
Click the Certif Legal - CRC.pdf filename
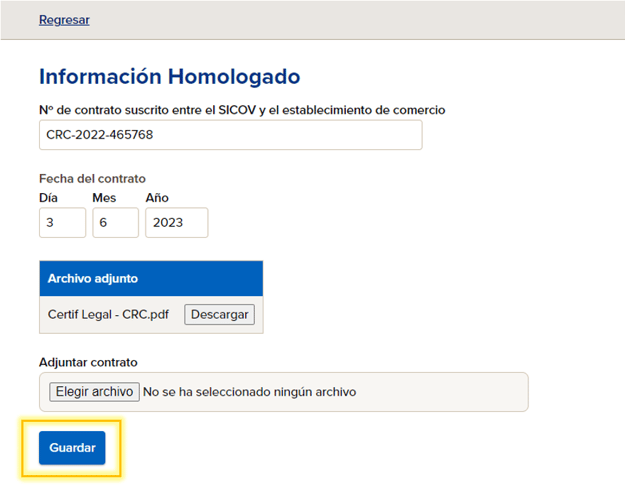[108, 314]
